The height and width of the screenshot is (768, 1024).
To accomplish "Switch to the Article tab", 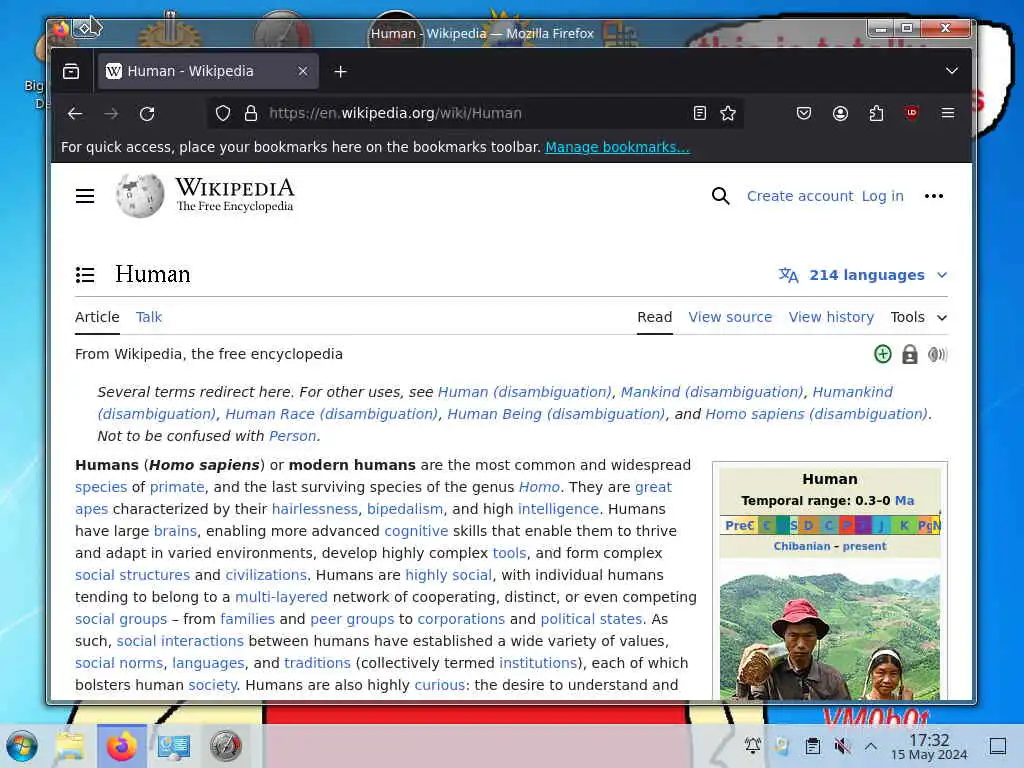I will point(97,317).
